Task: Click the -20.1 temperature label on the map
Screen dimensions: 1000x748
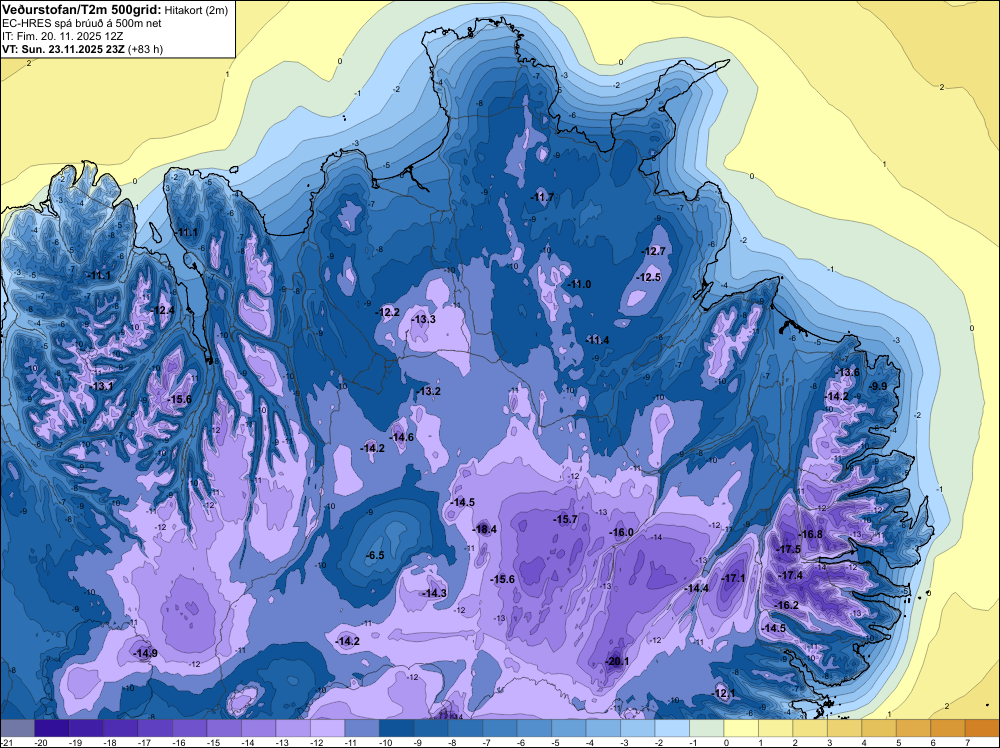Action: (617, 661)
